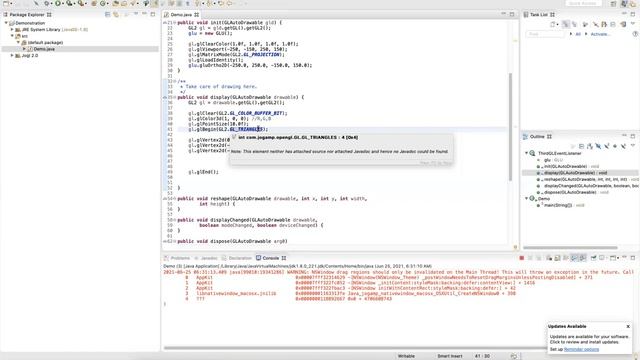
Task: Click the New Java Package toolbar icon
Action: coord(94,3)
